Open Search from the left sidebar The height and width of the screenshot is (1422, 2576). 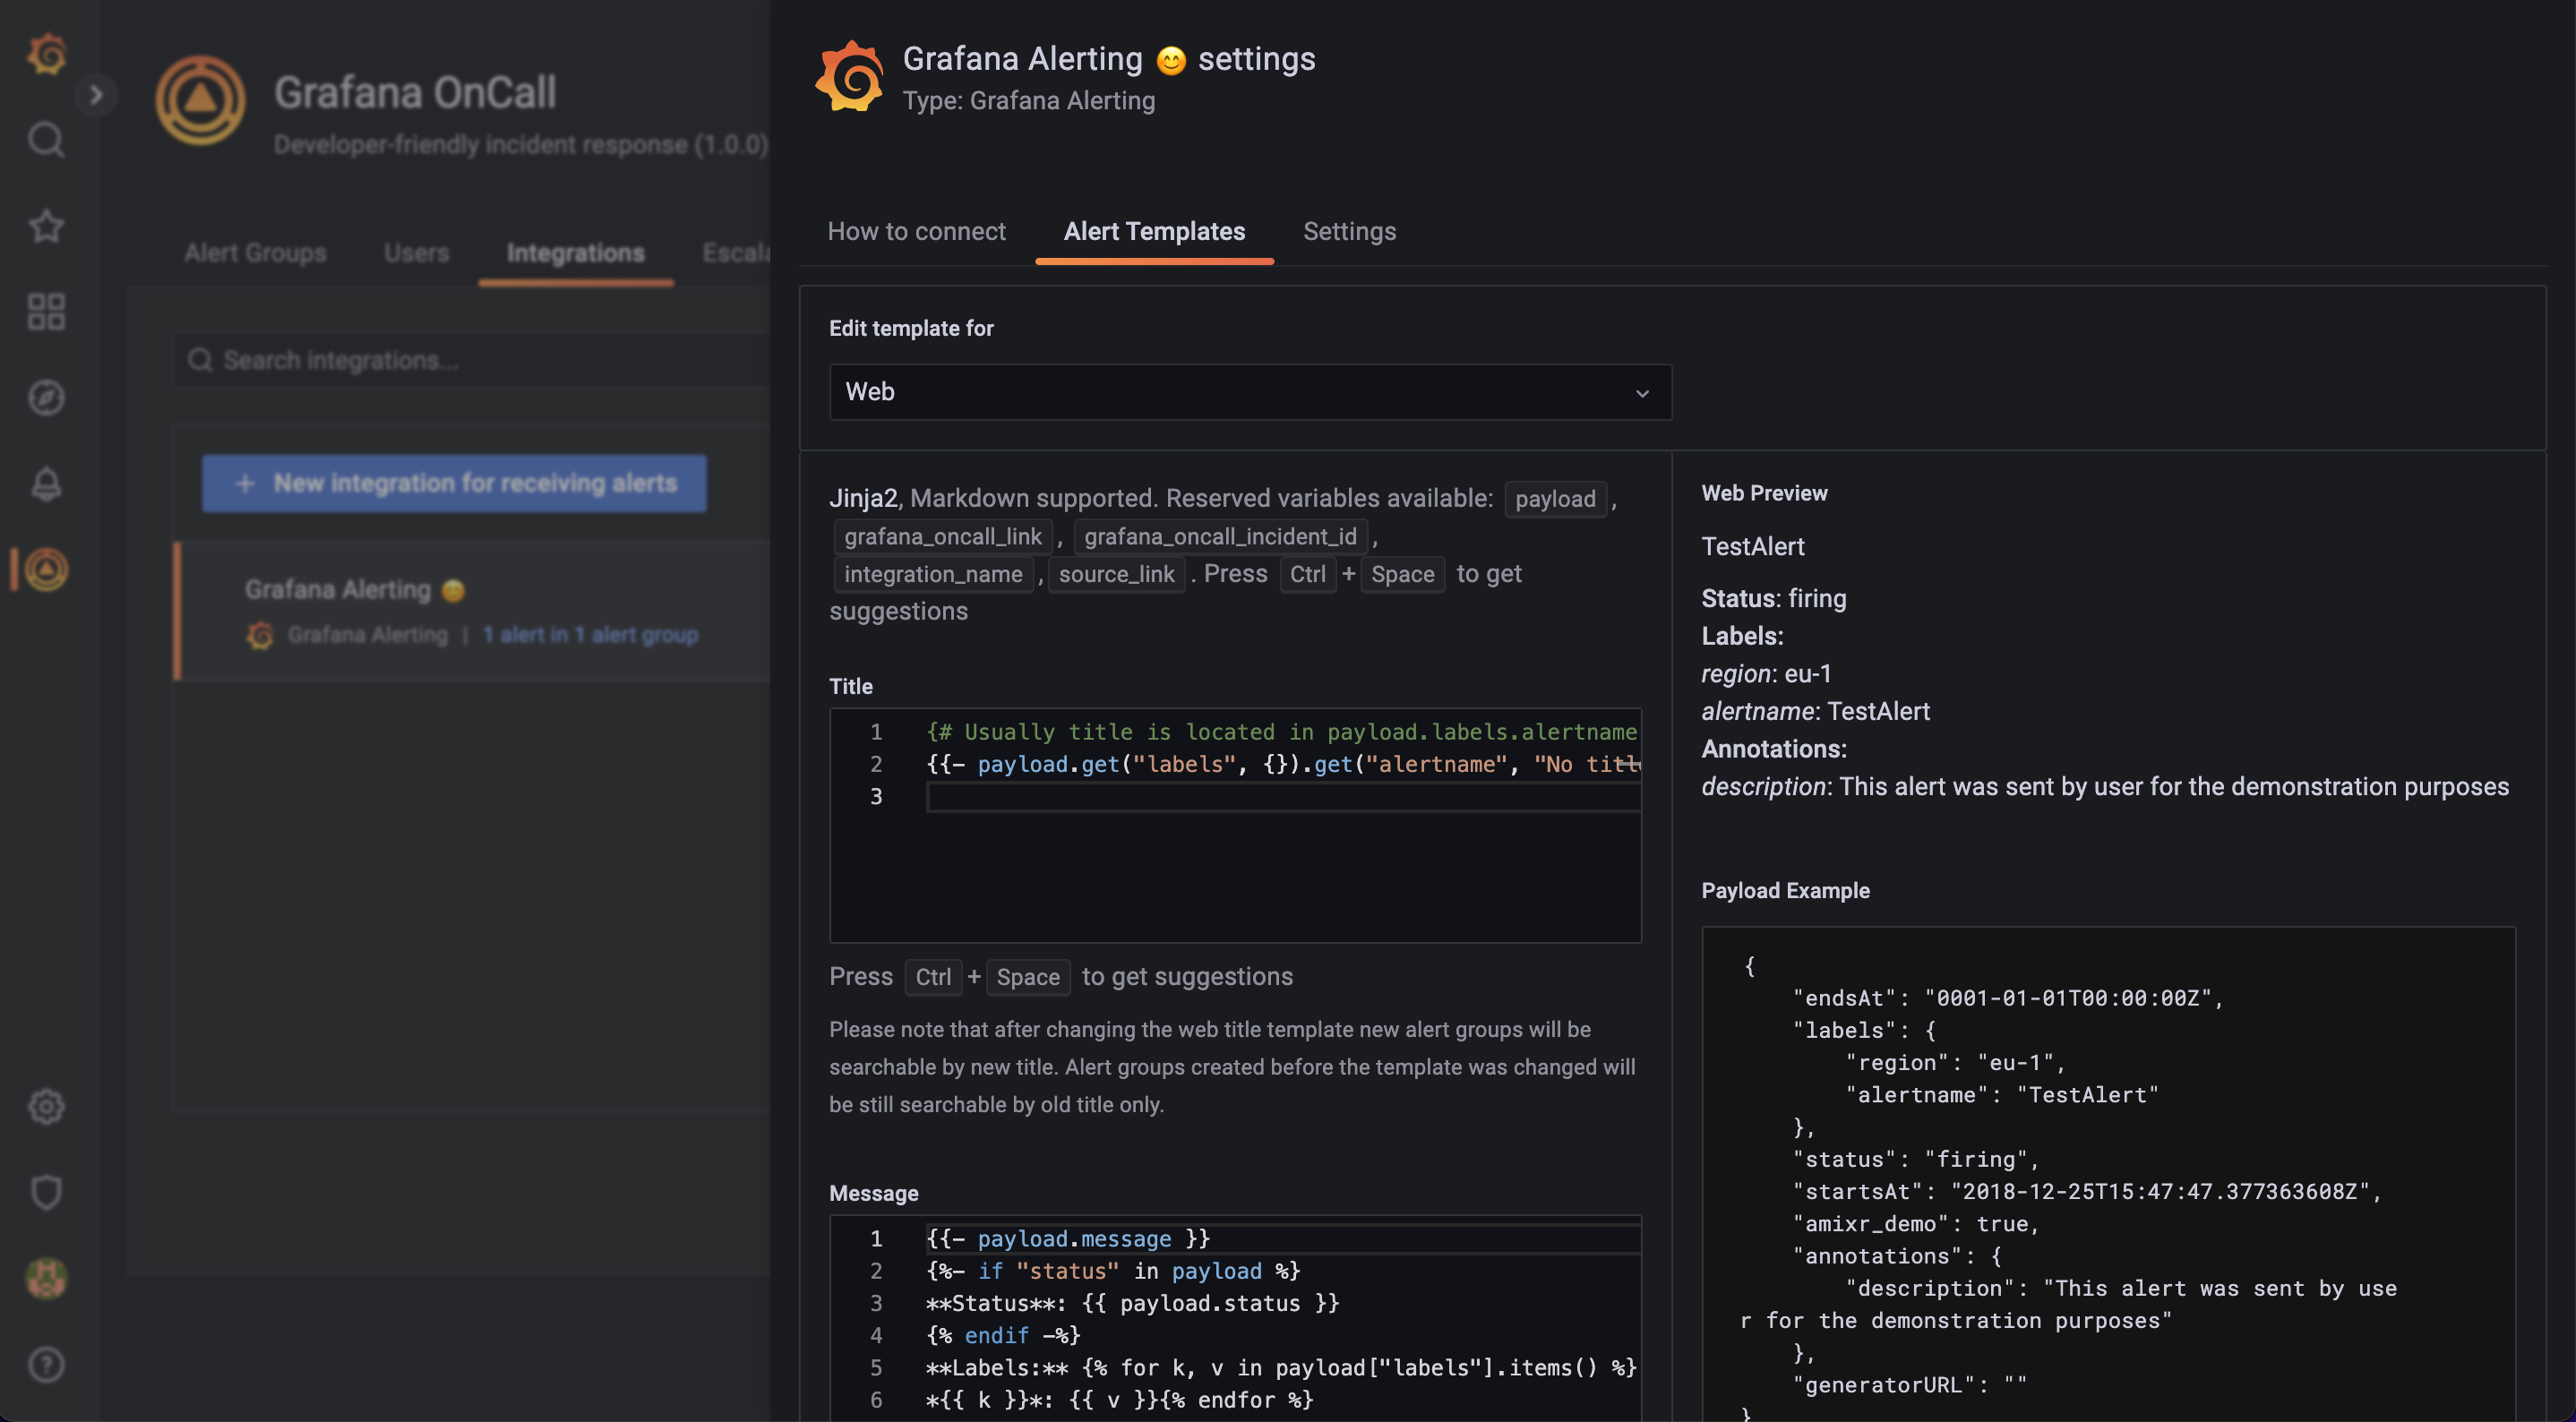[x=46, y=140]
